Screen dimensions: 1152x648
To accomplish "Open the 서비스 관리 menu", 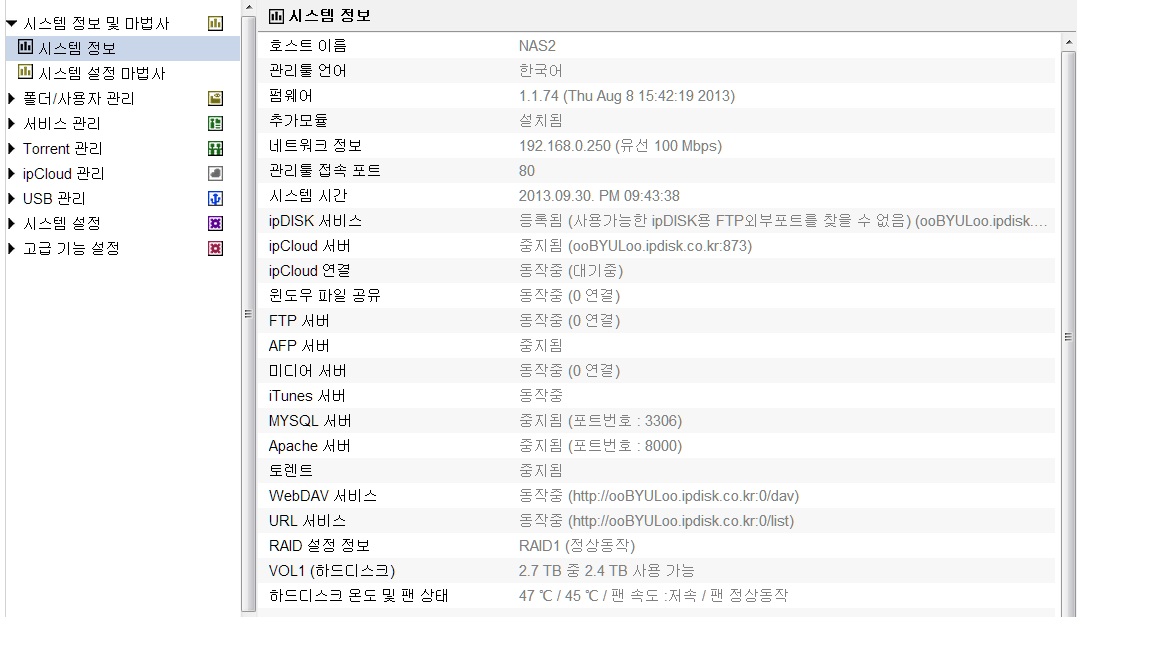I will (x=62, y=123).
